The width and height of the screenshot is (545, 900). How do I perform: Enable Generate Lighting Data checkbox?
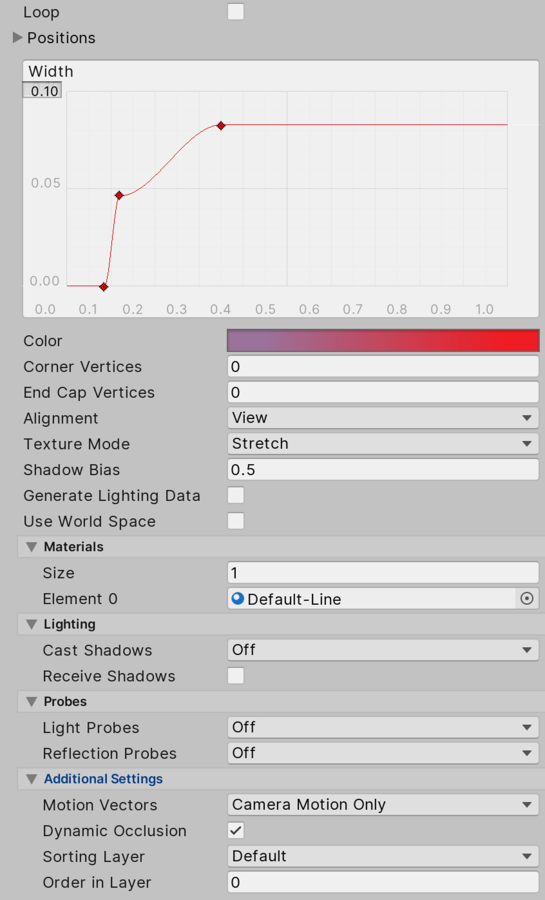tap(236, 495)
